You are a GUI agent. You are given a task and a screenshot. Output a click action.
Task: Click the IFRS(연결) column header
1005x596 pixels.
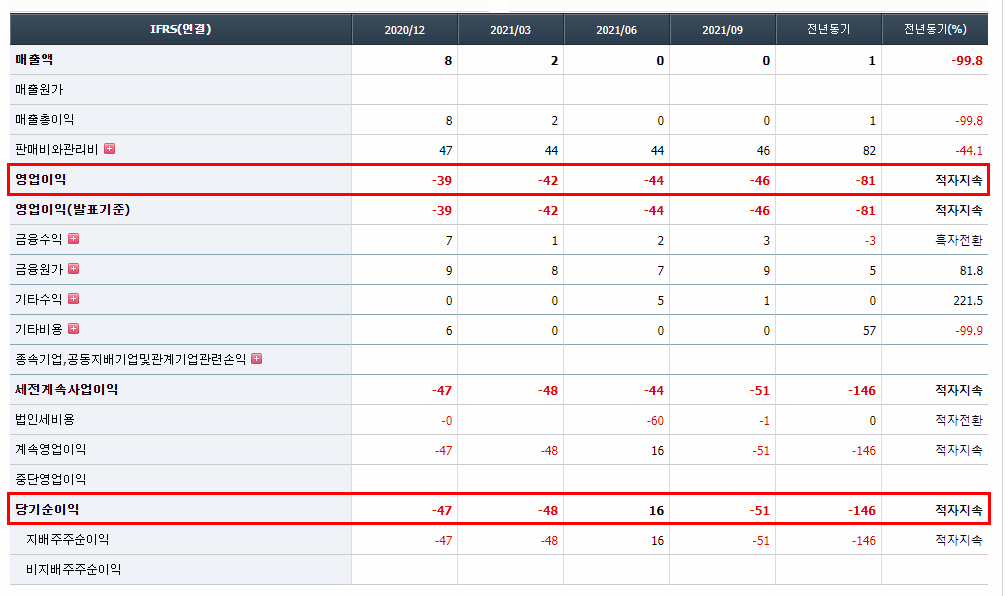181,29
